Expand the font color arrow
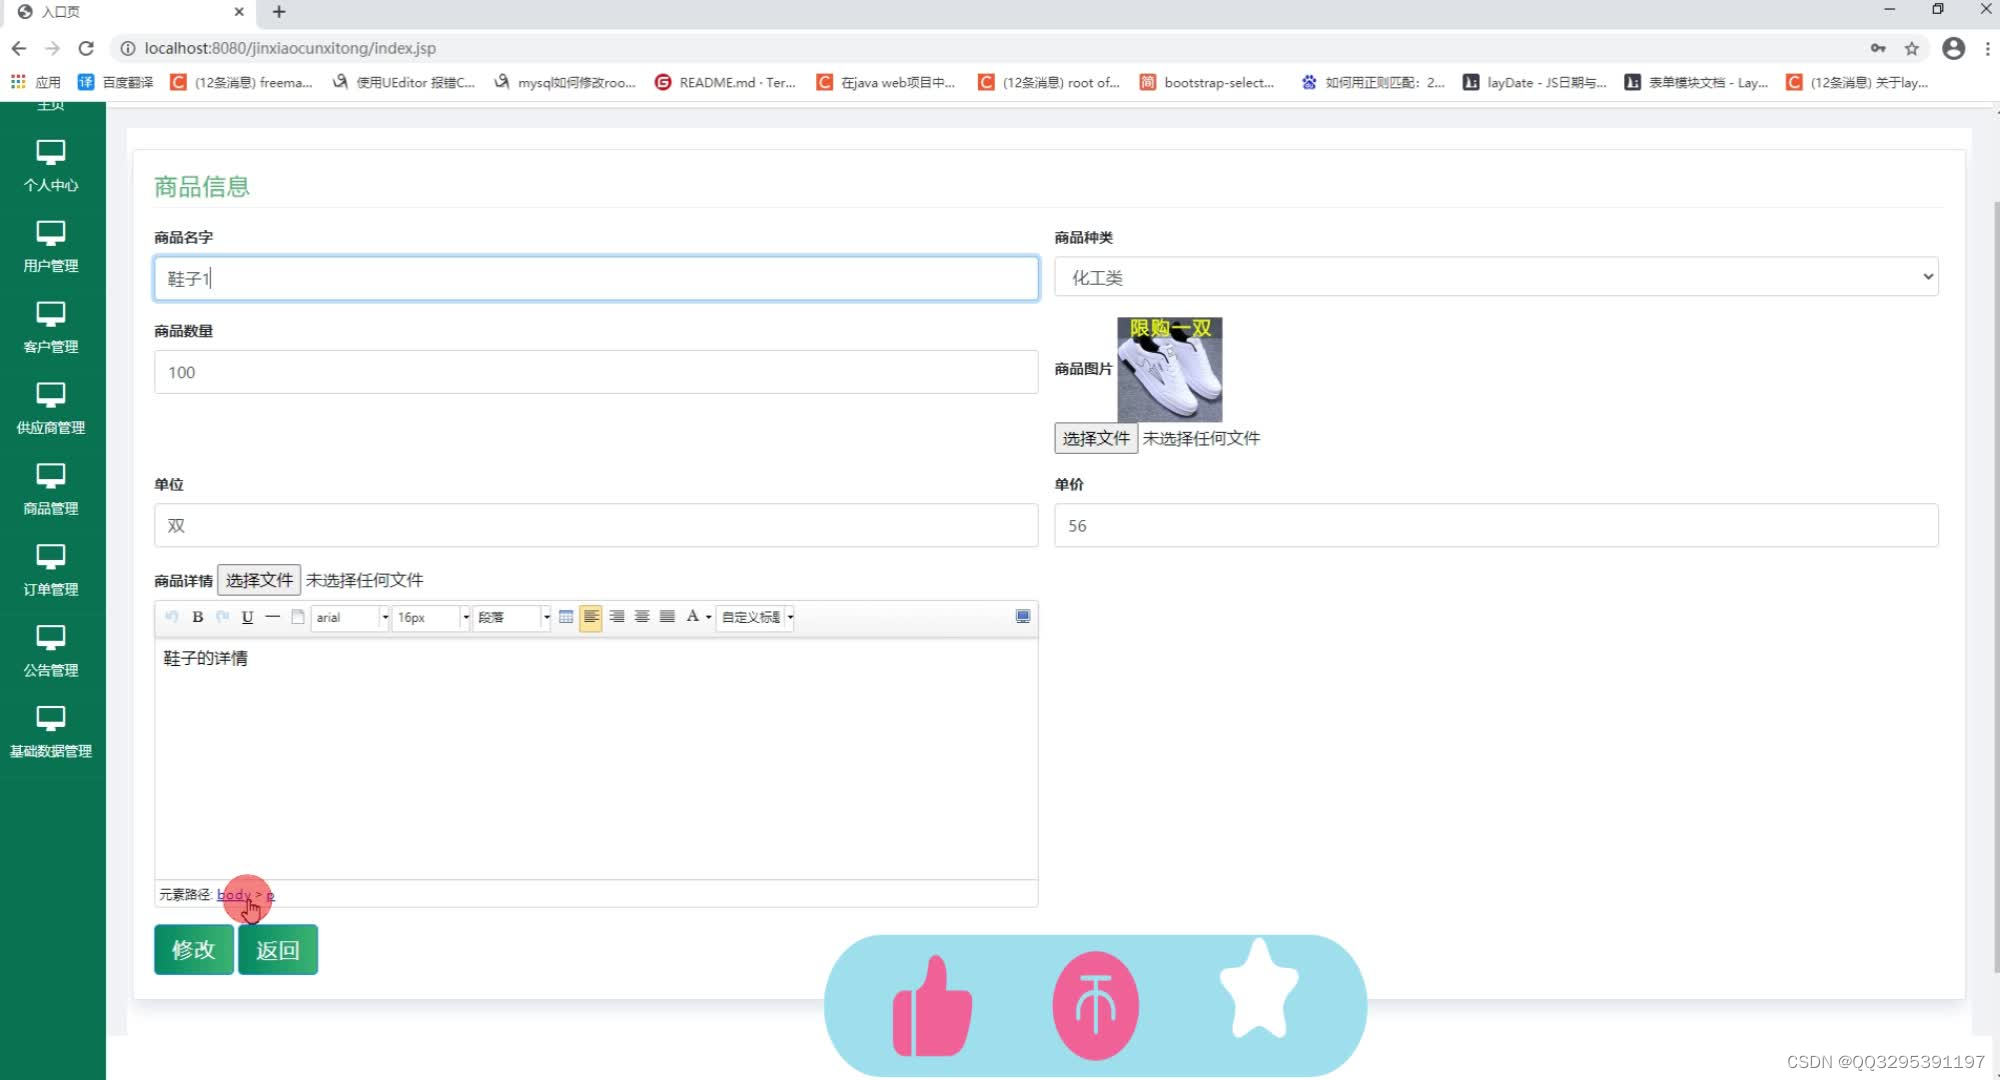Image resolution: width=2000 pixels, height=1080 pixels. (x=709, y=617)
